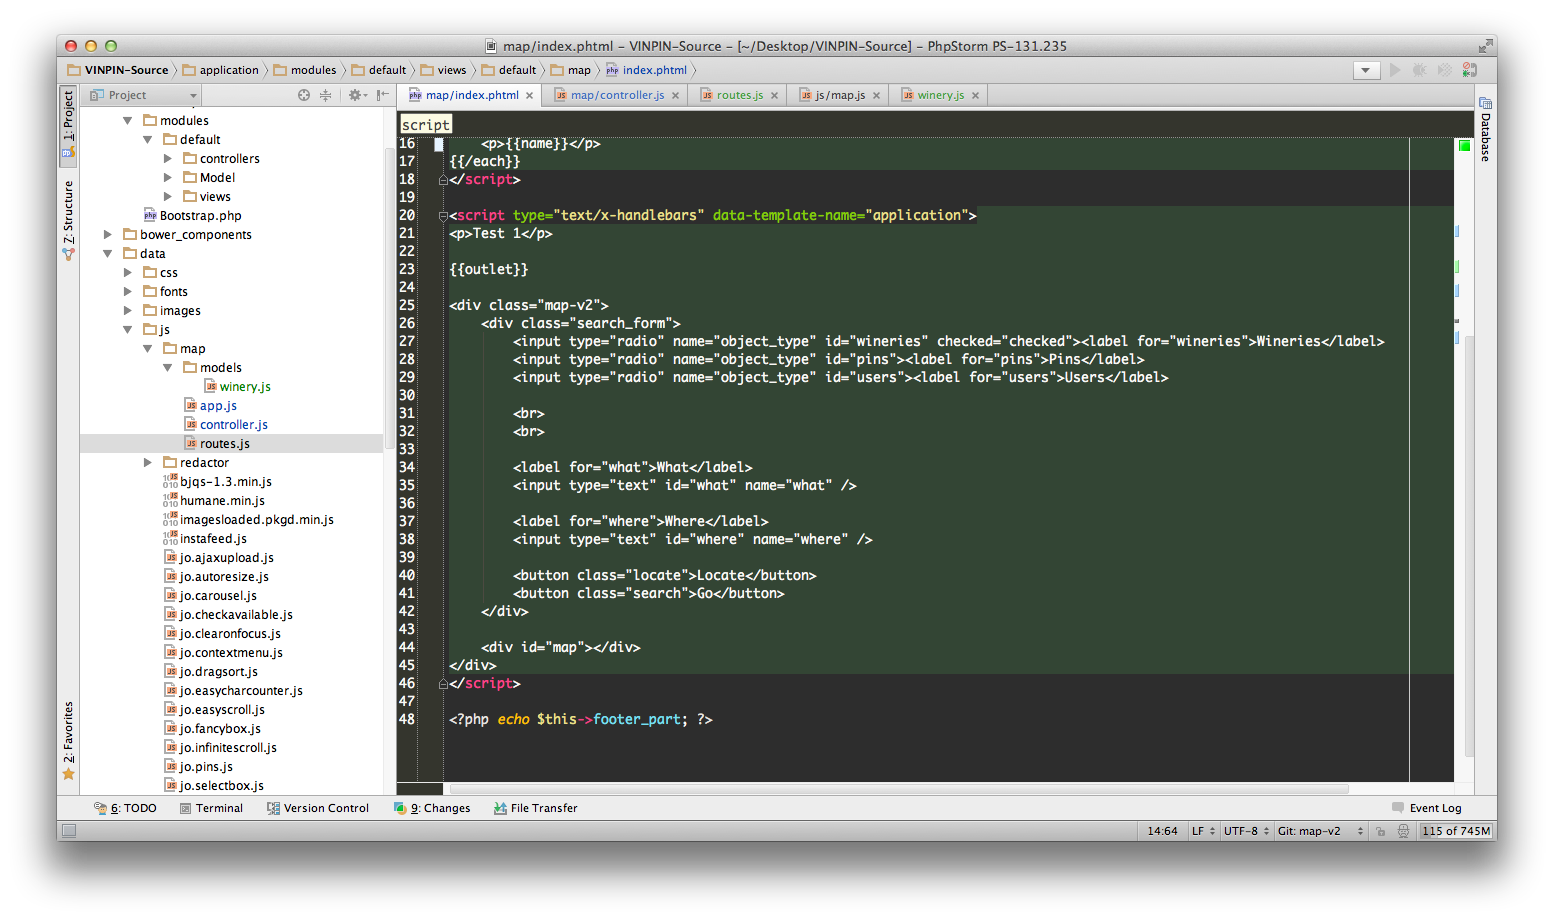The height and width of the screenshot is (920, 1554).
Task: Open the File Transfer tool window
Action: 536,808
